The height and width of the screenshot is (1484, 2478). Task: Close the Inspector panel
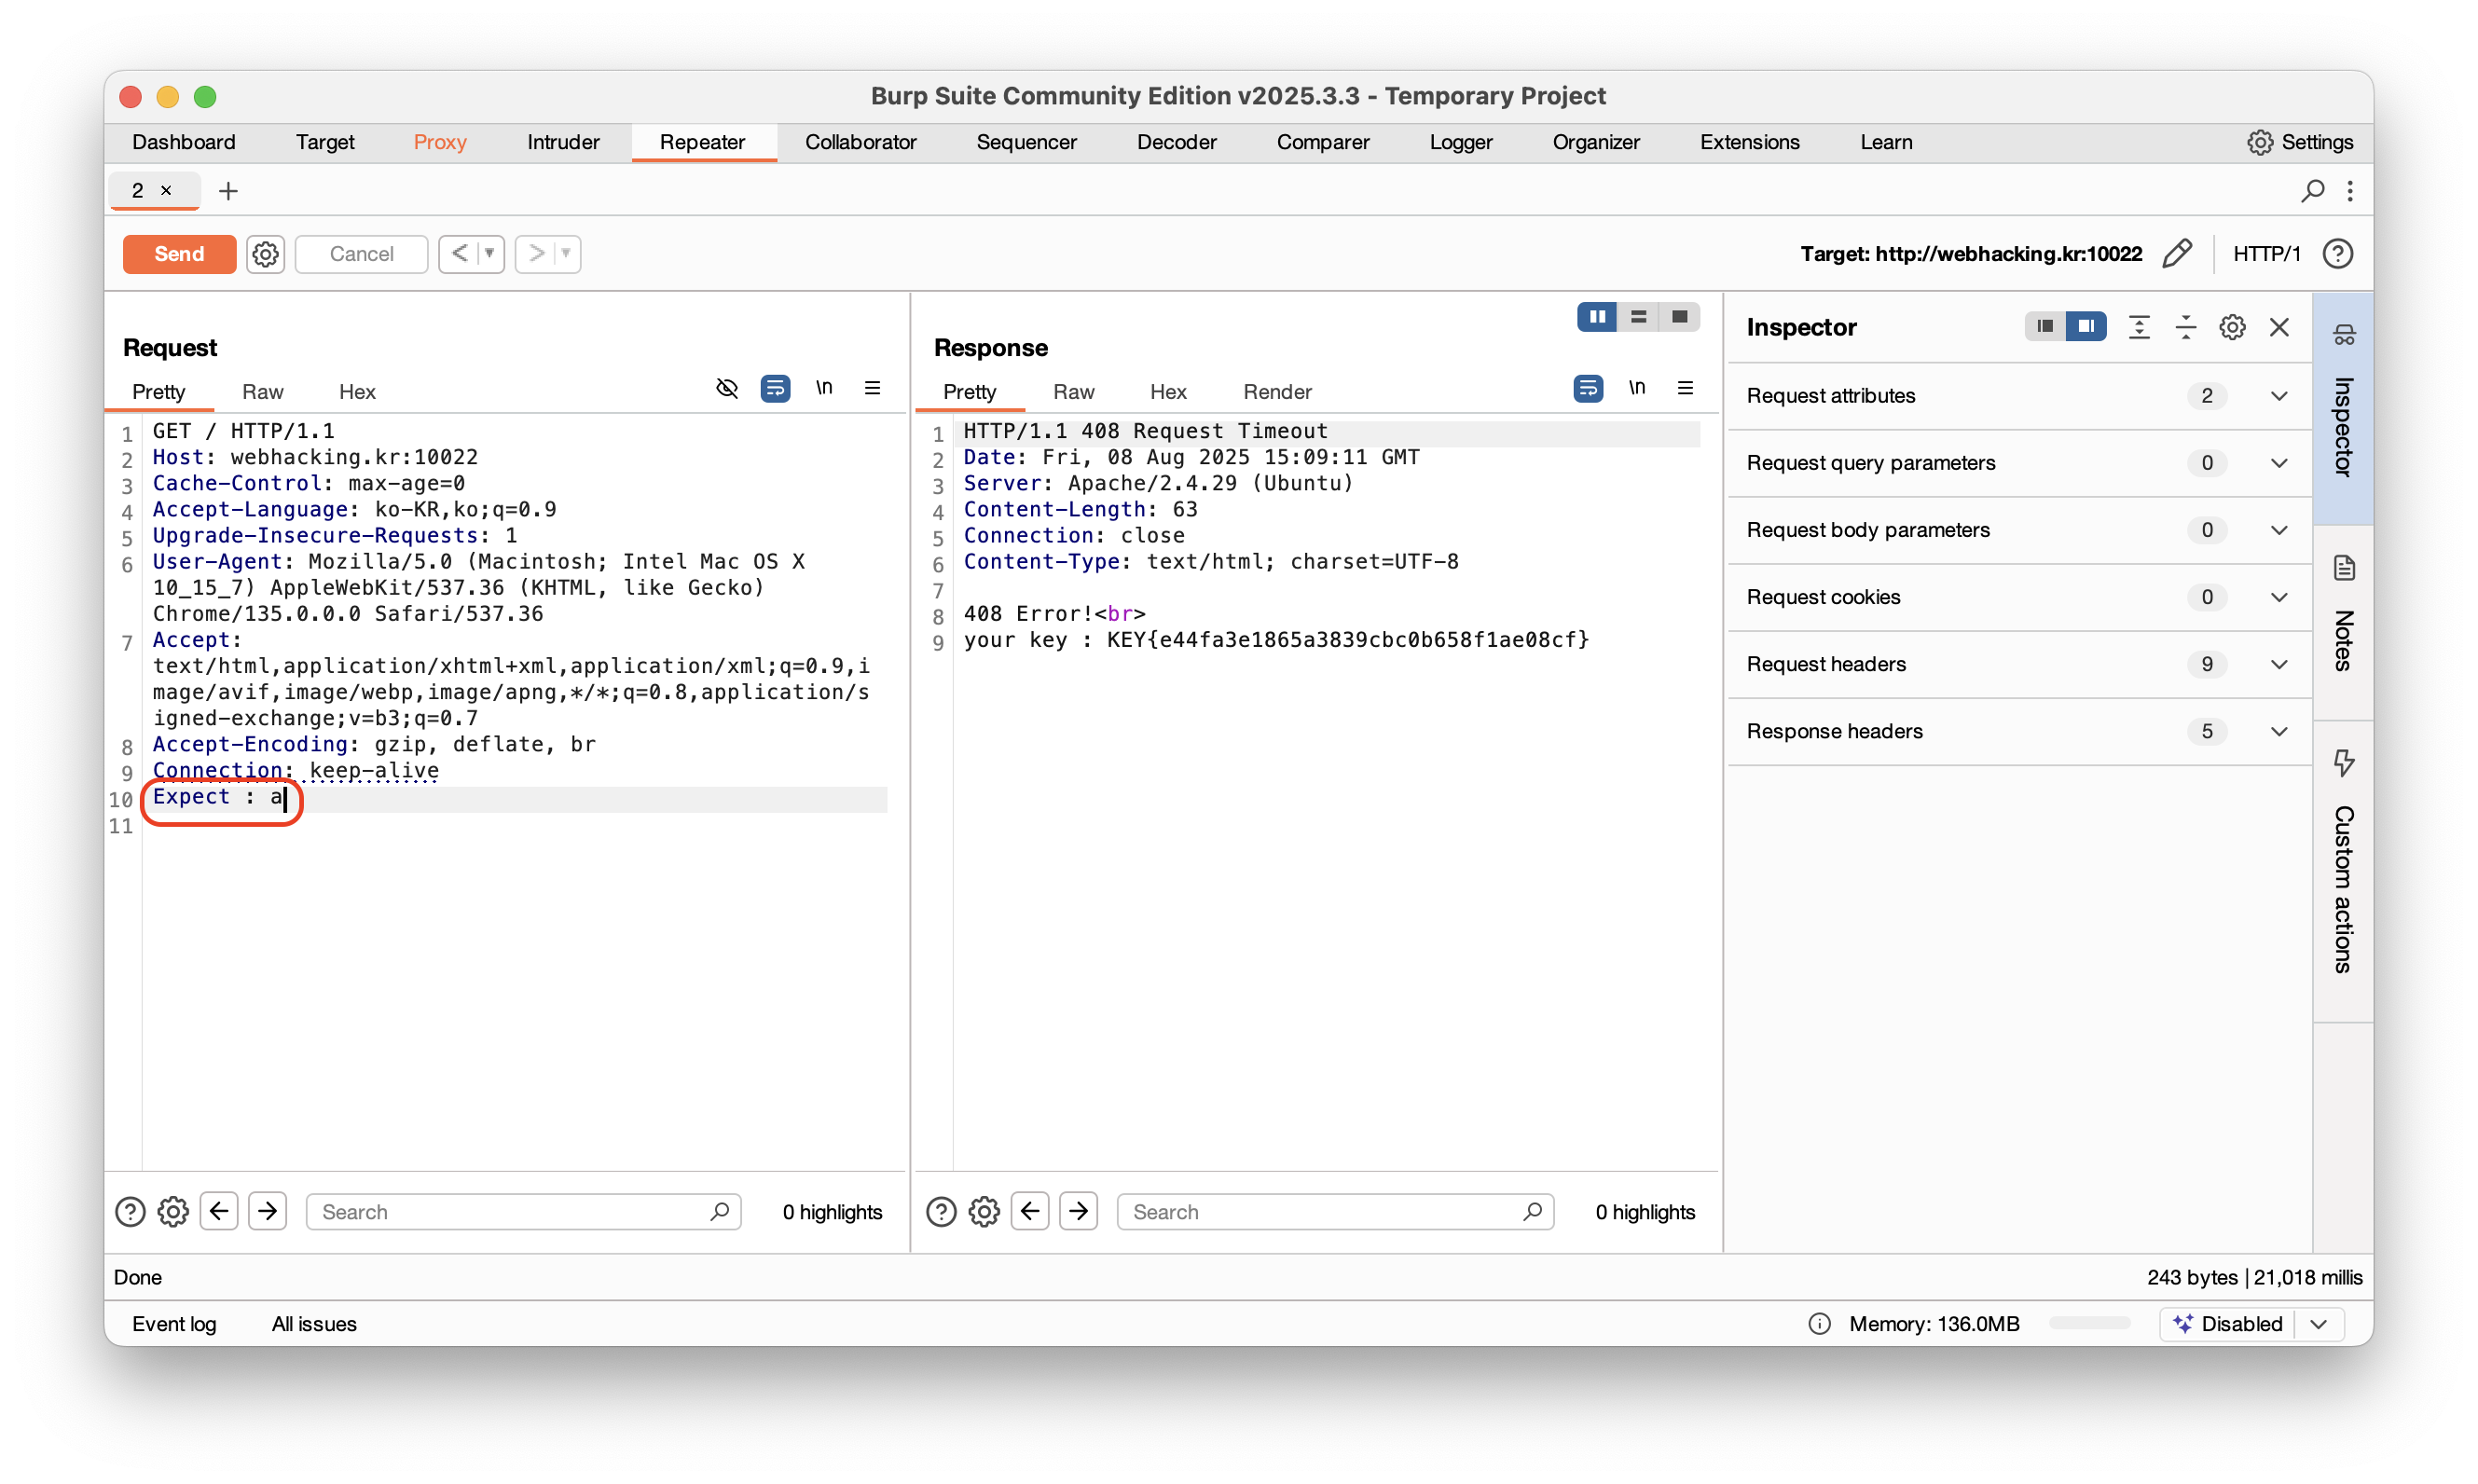point(2279,327)
